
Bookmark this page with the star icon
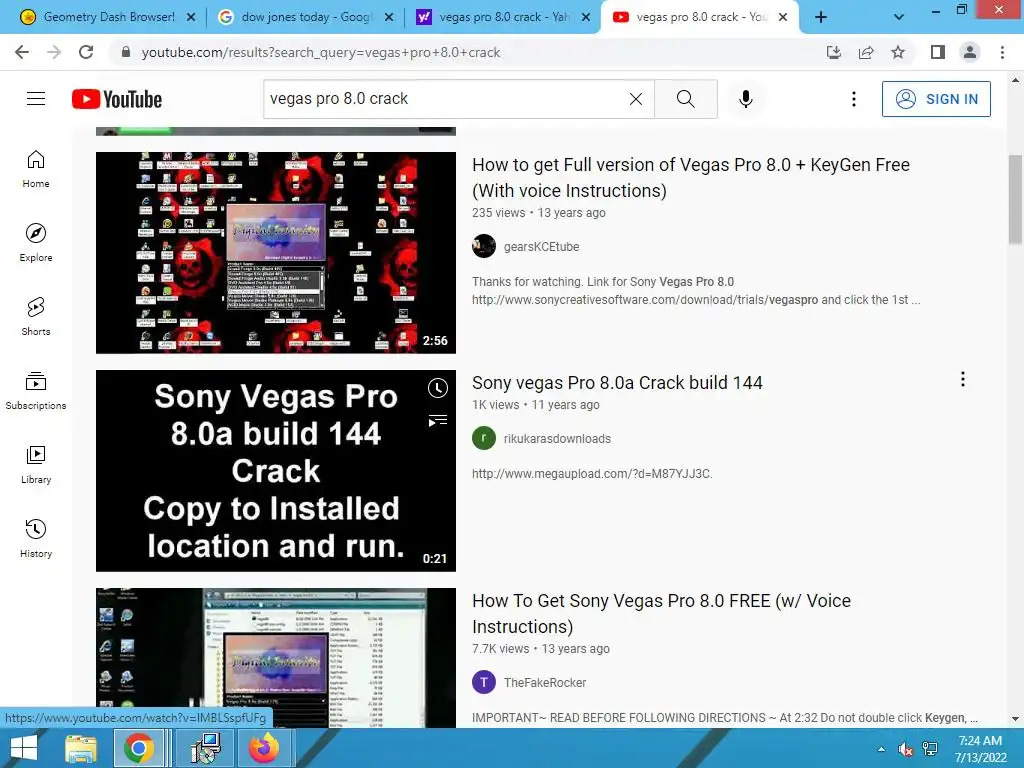pyautogui.click(x=898, y=52)
